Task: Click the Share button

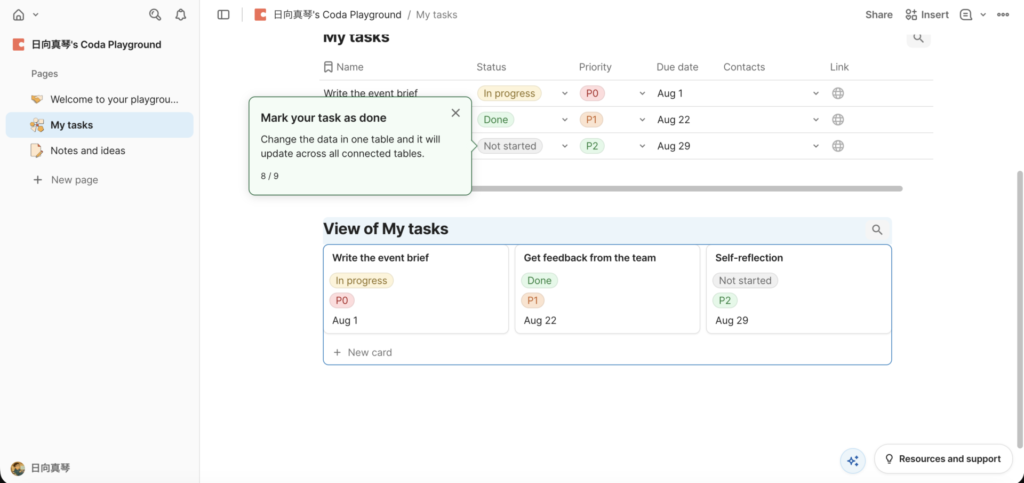Action: pyautogui.click(x=878, y=15)
